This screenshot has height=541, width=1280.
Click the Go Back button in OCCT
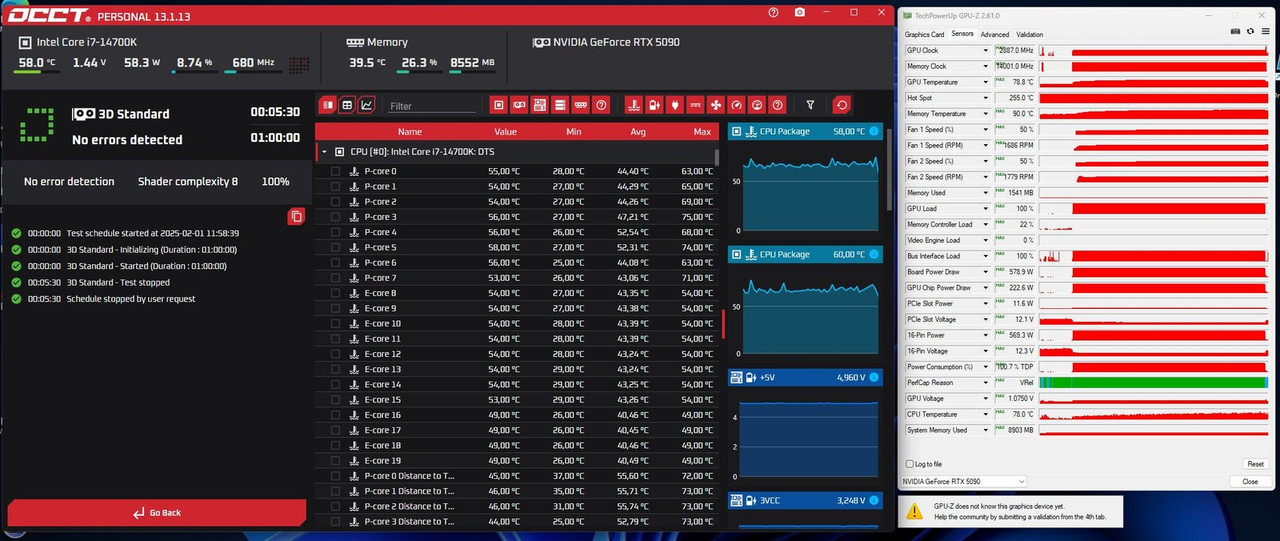coord(157,512)
